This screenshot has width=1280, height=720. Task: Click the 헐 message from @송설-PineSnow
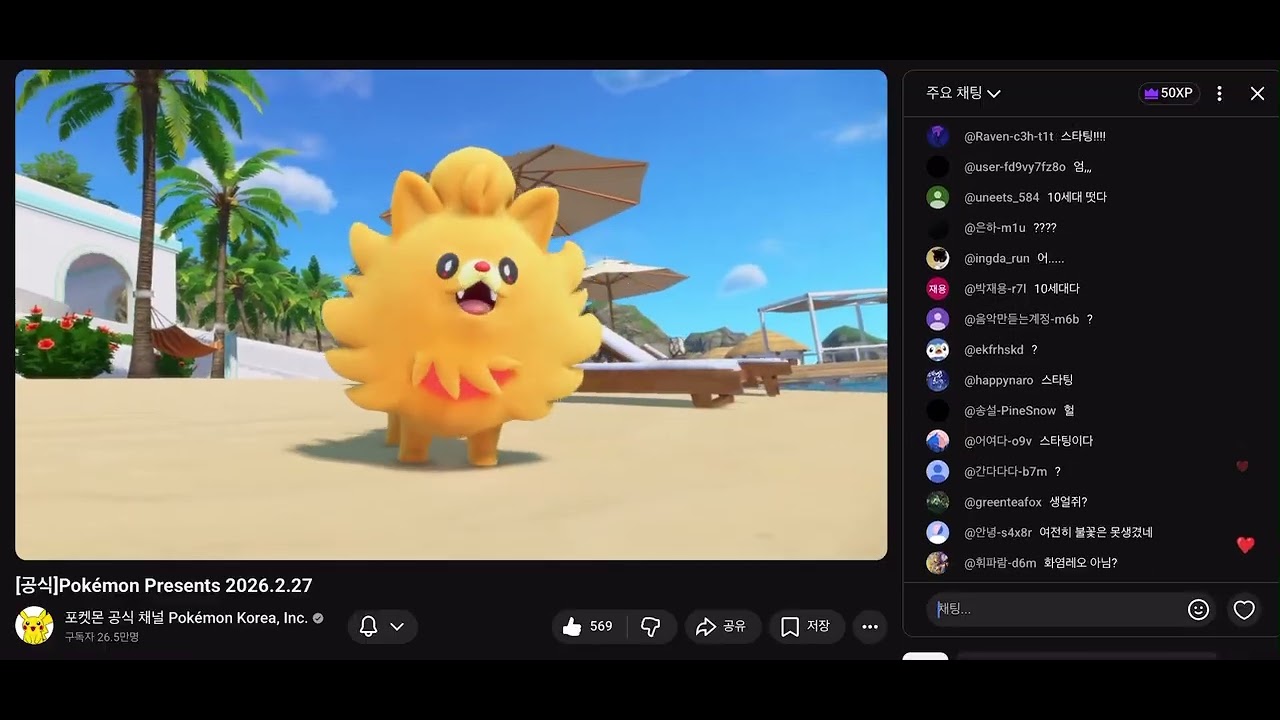tap(1069, 411)
